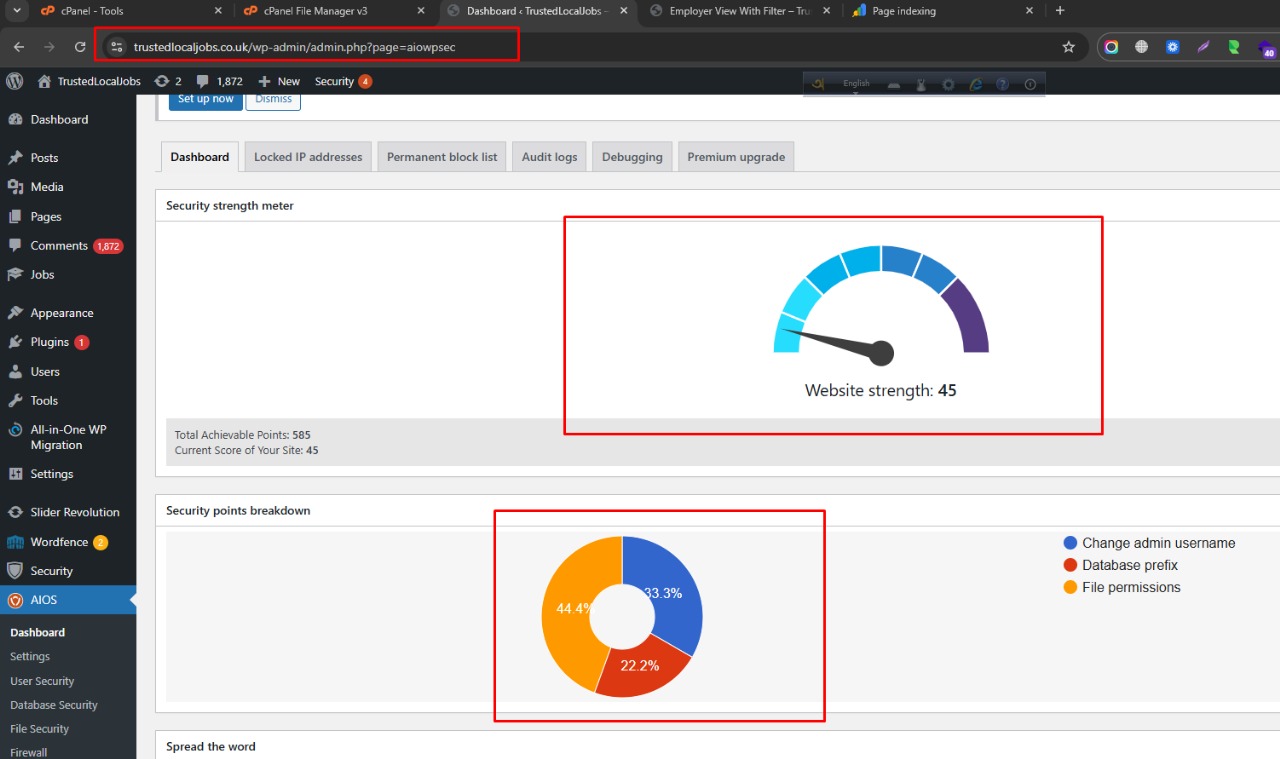This screenshot has width=1280, height=759.
Task: Open a new browser tab
Action: point(1060,11)
